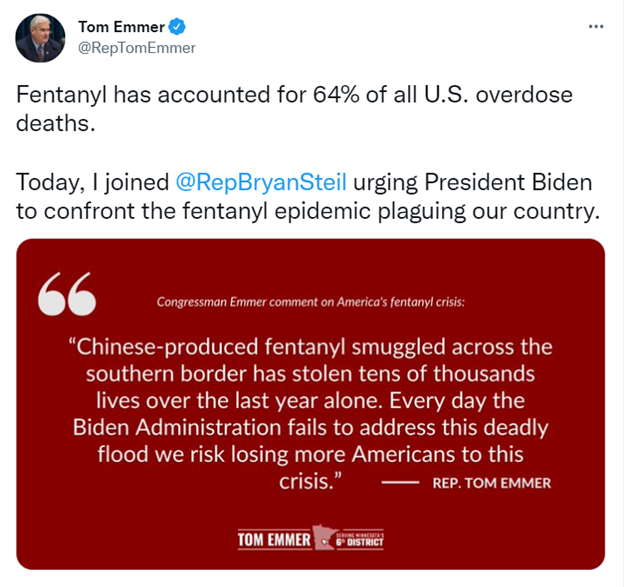The image size is (624, 587).
Task: Click the "REP. TOM EMMER" attribution
Action: (492, 483)
